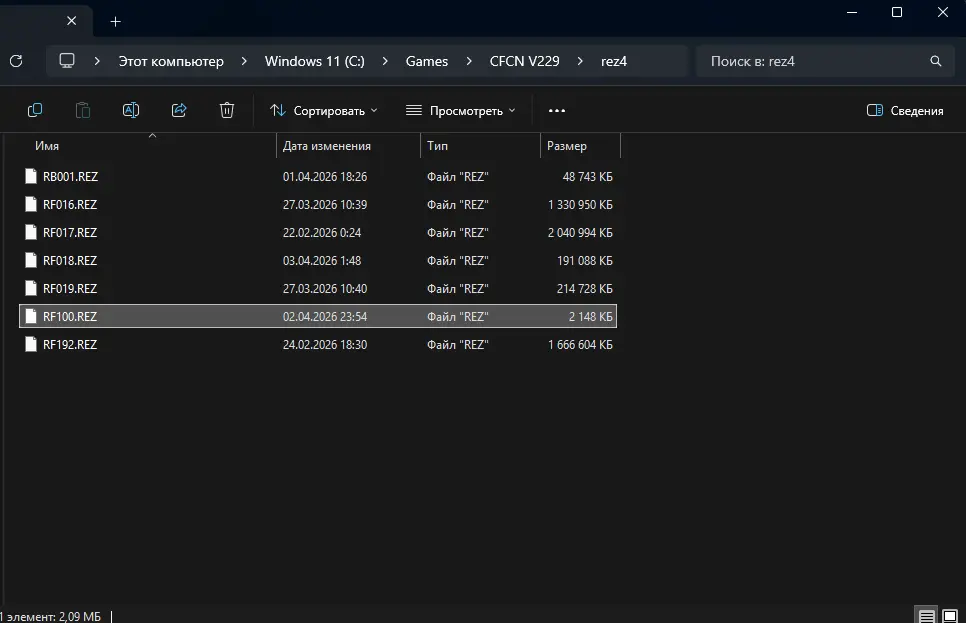The height and width of the screenshot is (623, 966).
Task: Open the Сортировать sort dropdown
Action: point(323,110)
